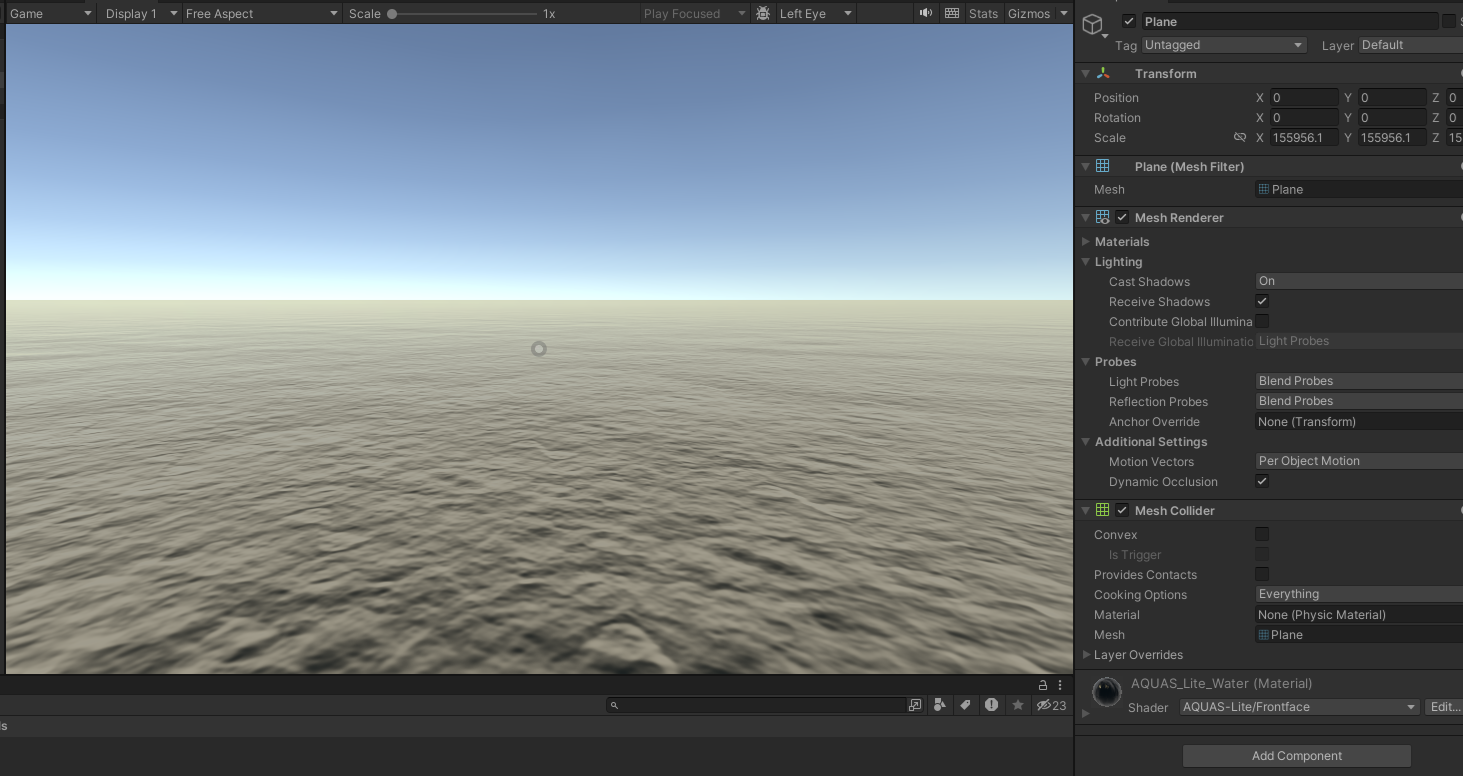Screen dimensions: 1463x776
Task: Open the Untagged tag dropdown
Action: pos(1224,45)
